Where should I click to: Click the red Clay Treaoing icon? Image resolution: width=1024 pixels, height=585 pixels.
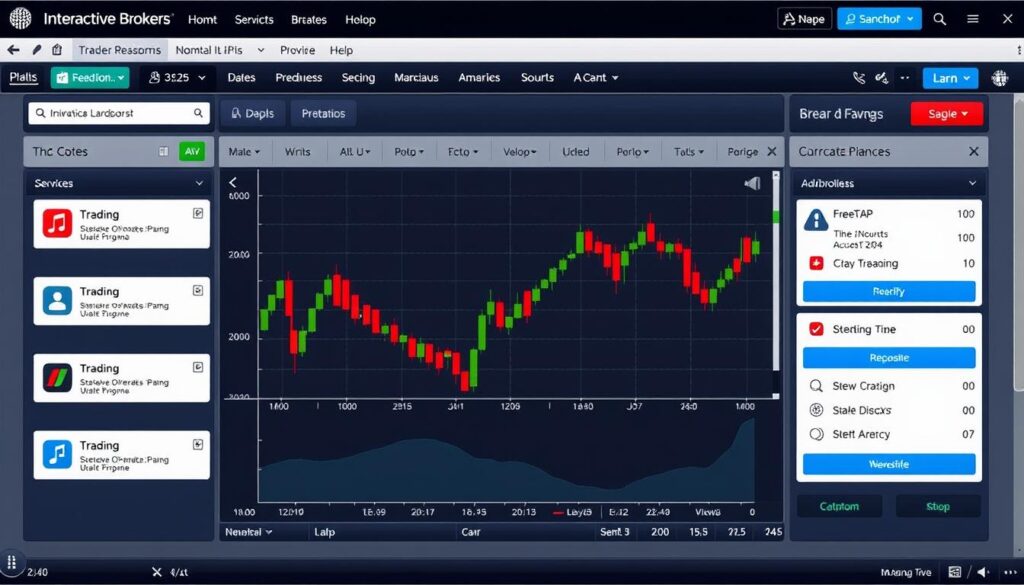816,263
